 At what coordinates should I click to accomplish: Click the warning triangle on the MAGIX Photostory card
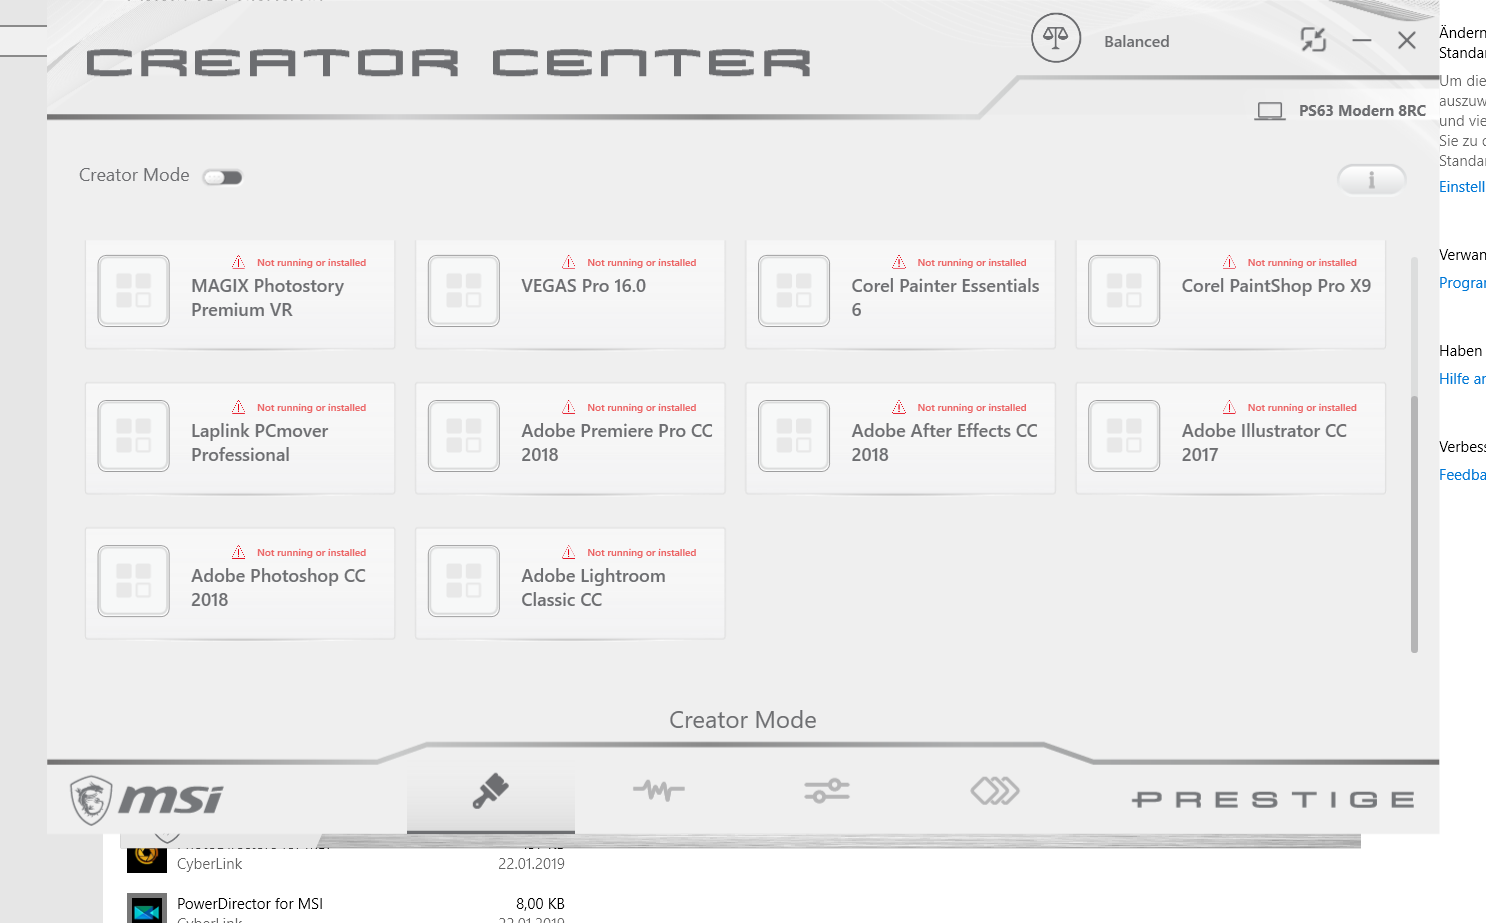[x=239, y=262]
